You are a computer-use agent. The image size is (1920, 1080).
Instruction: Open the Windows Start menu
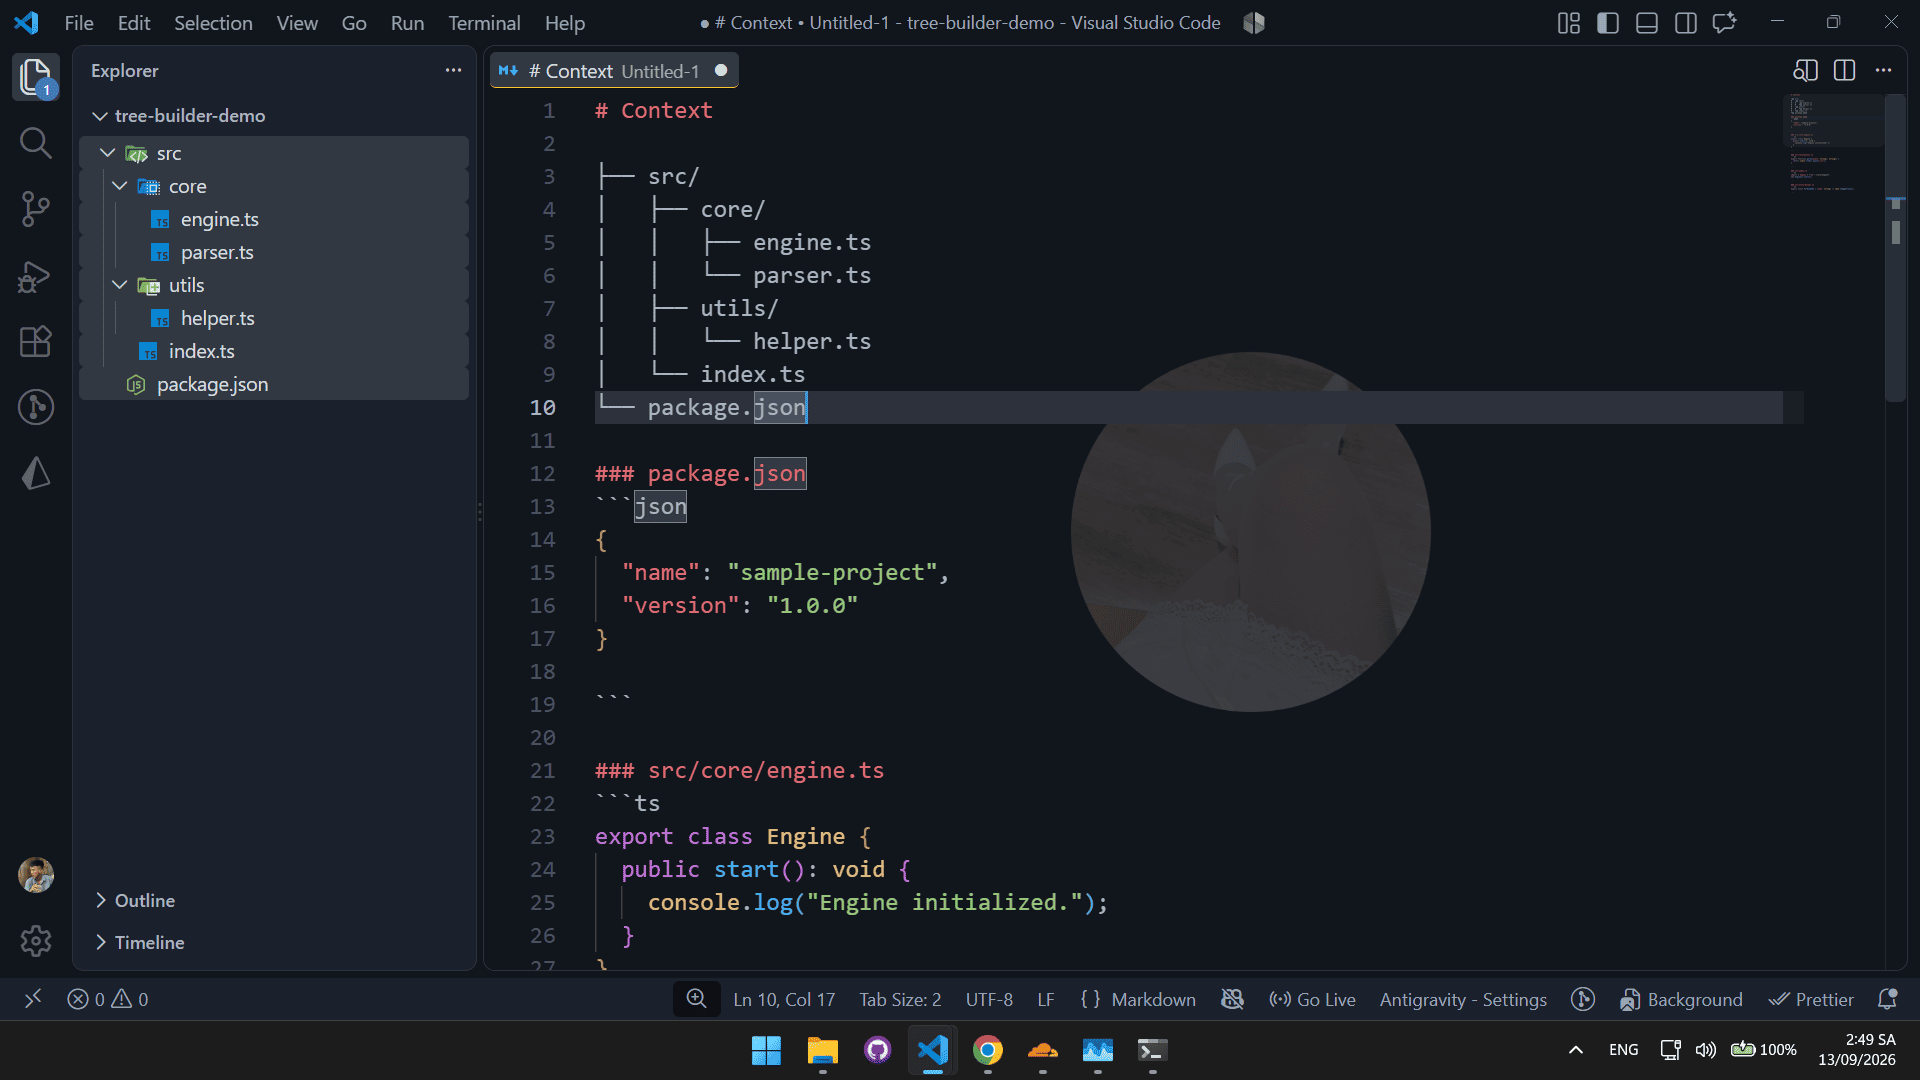click(767, 1050)
